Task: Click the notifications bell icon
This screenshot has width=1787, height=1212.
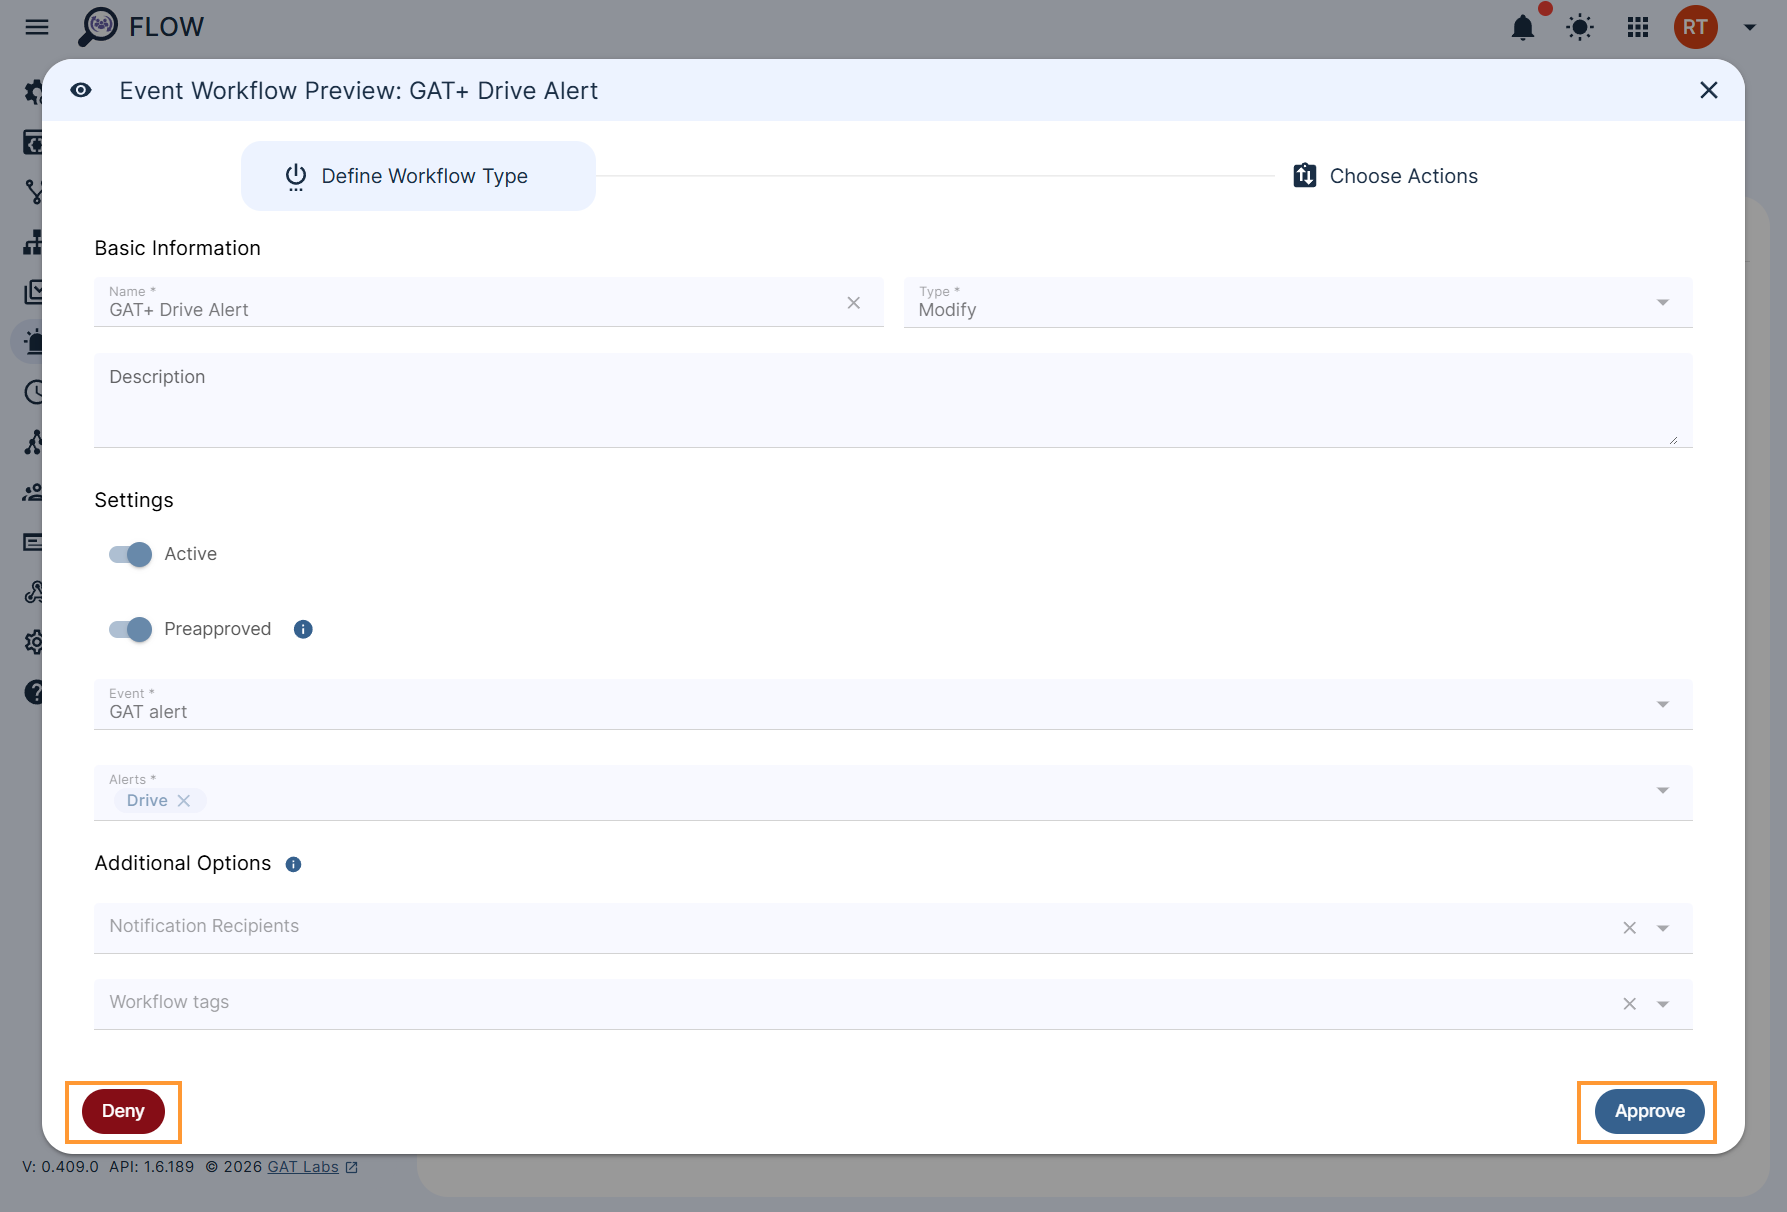Action: pyautogui.click(x=1522, y=28)
